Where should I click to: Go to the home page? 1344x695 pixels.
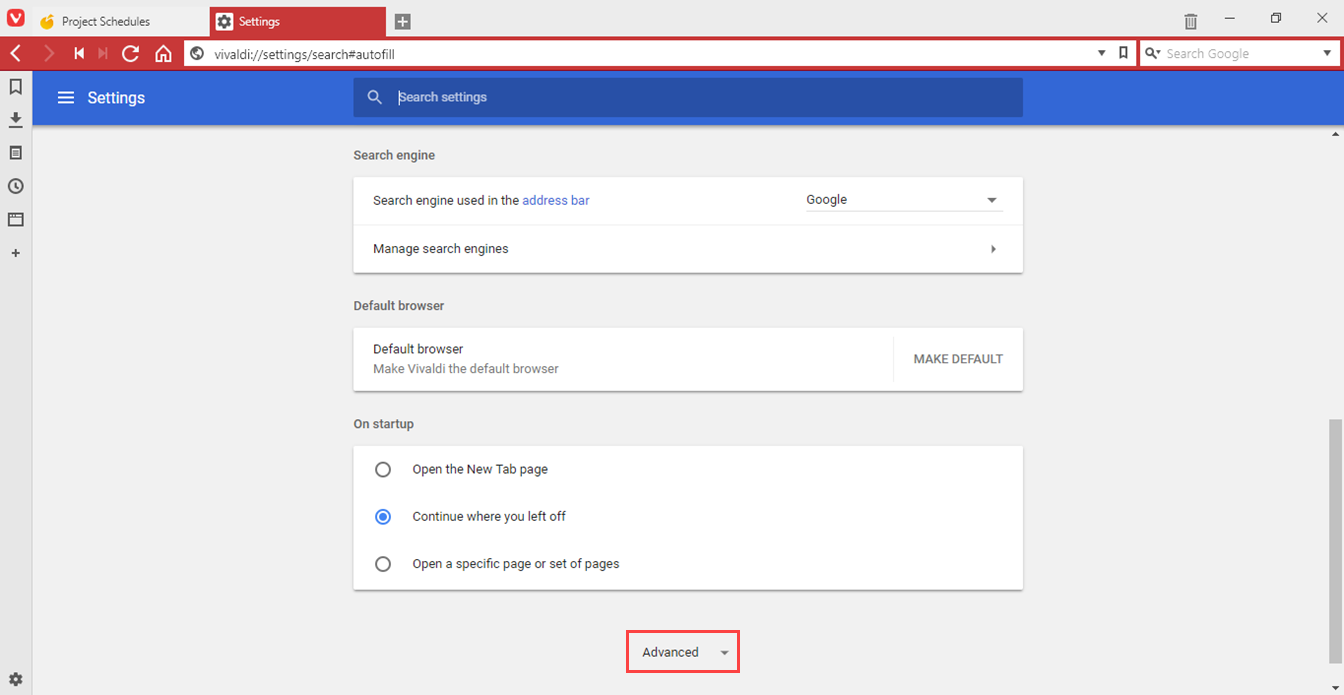pyautogui.click(x=163, y=54)
